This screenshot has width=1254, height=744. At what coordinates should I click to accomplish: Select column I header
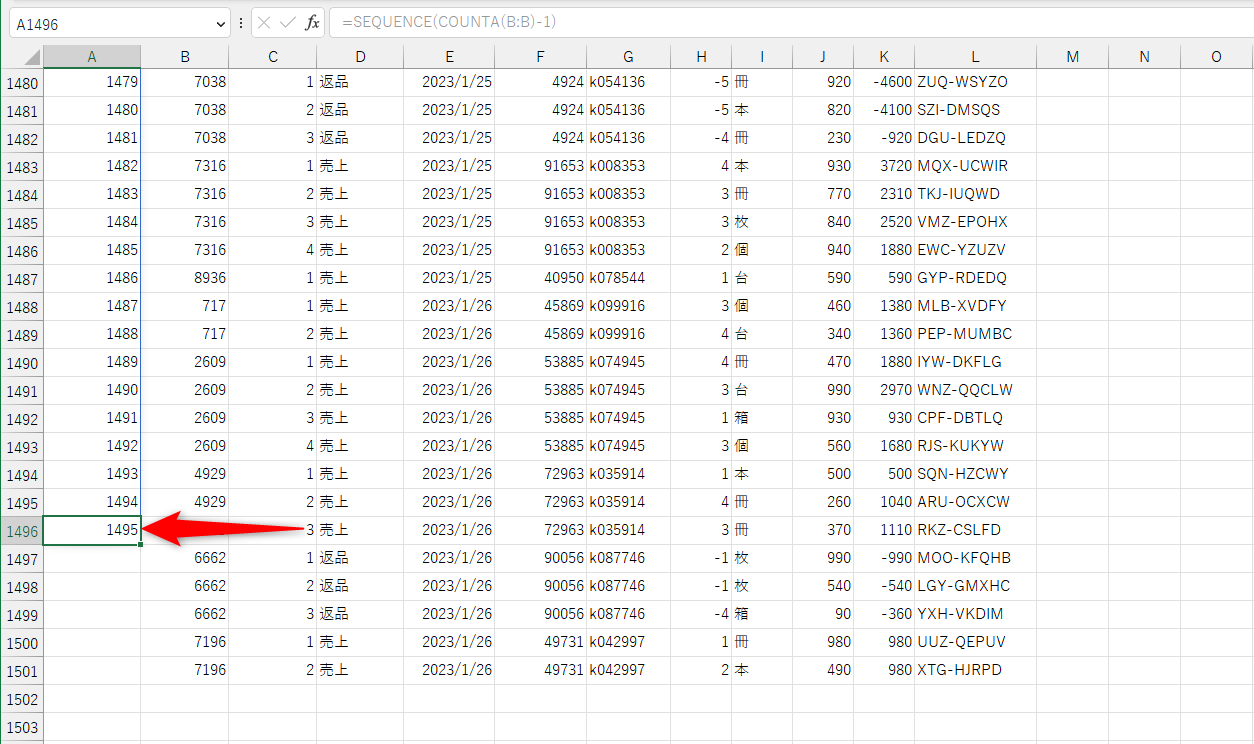point(762,57)
